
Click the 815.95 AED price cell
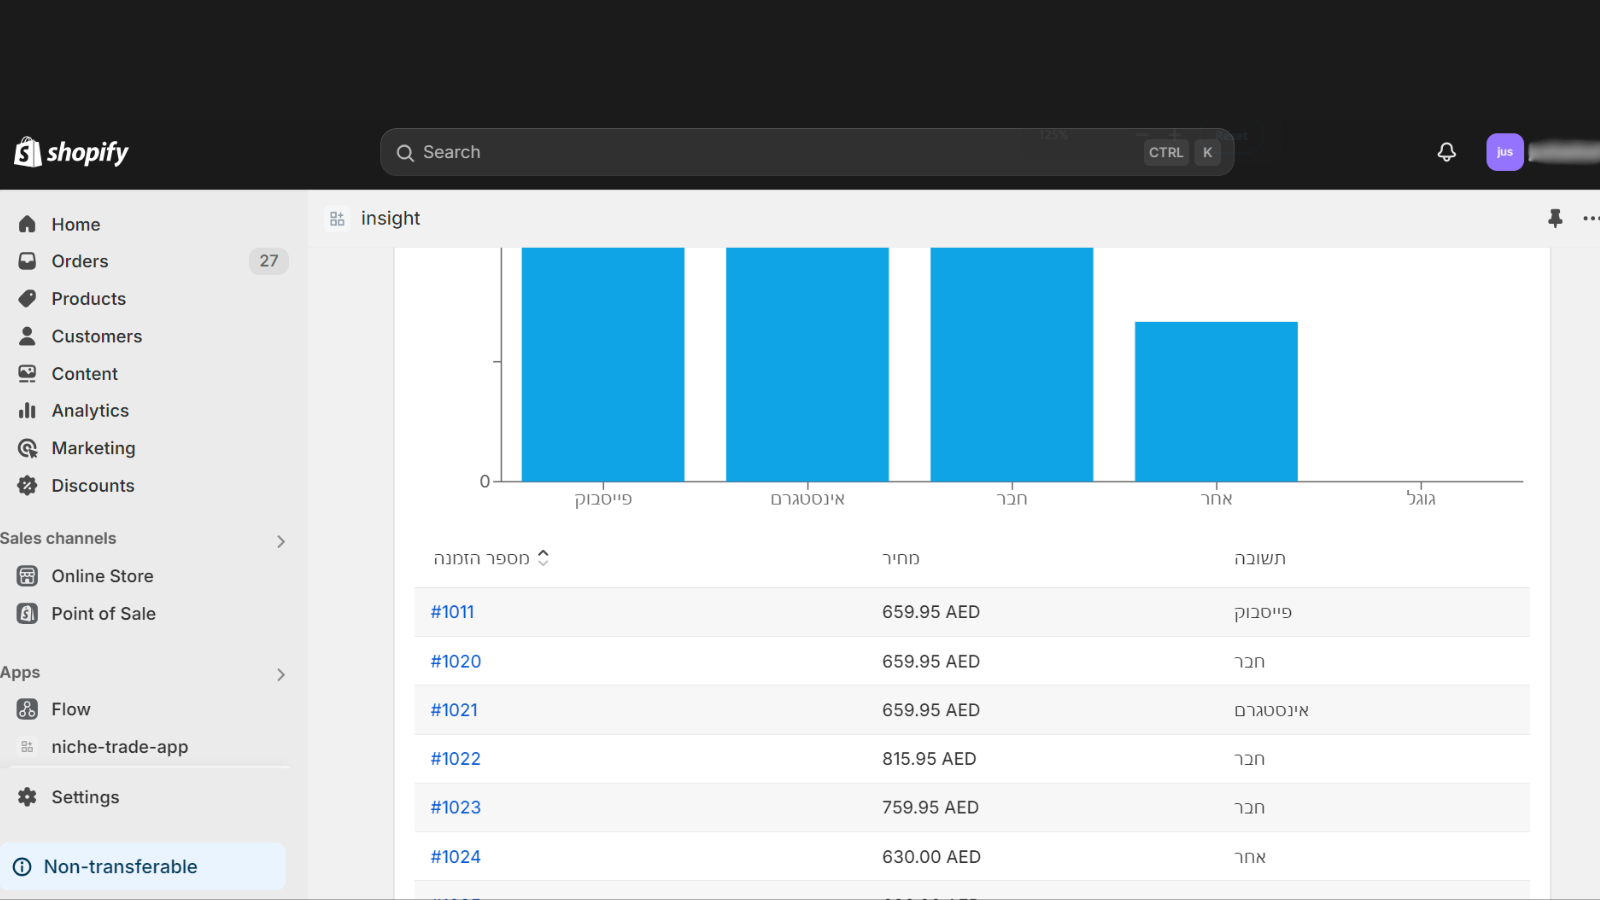tap(929, 759)
